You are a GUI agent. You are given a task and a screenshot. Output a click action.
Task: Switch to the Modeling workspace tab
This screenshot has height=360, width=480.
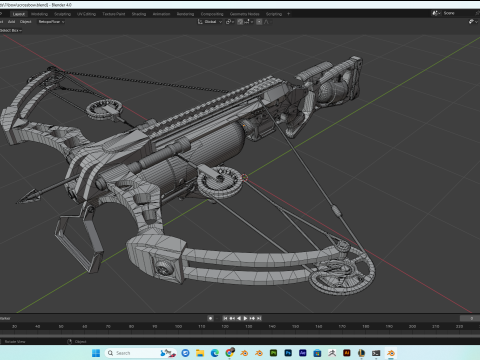(x=39, y=14)
